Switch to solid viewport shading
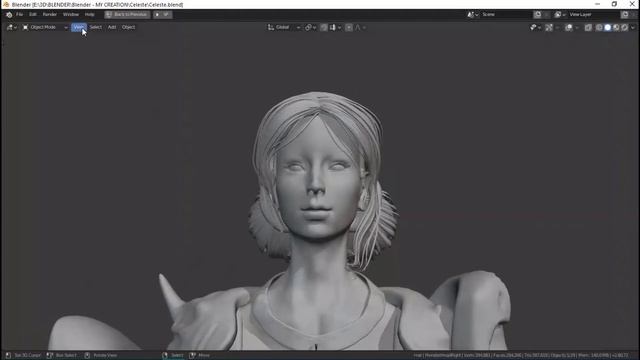The image size is (640, 360). (608, 27)
